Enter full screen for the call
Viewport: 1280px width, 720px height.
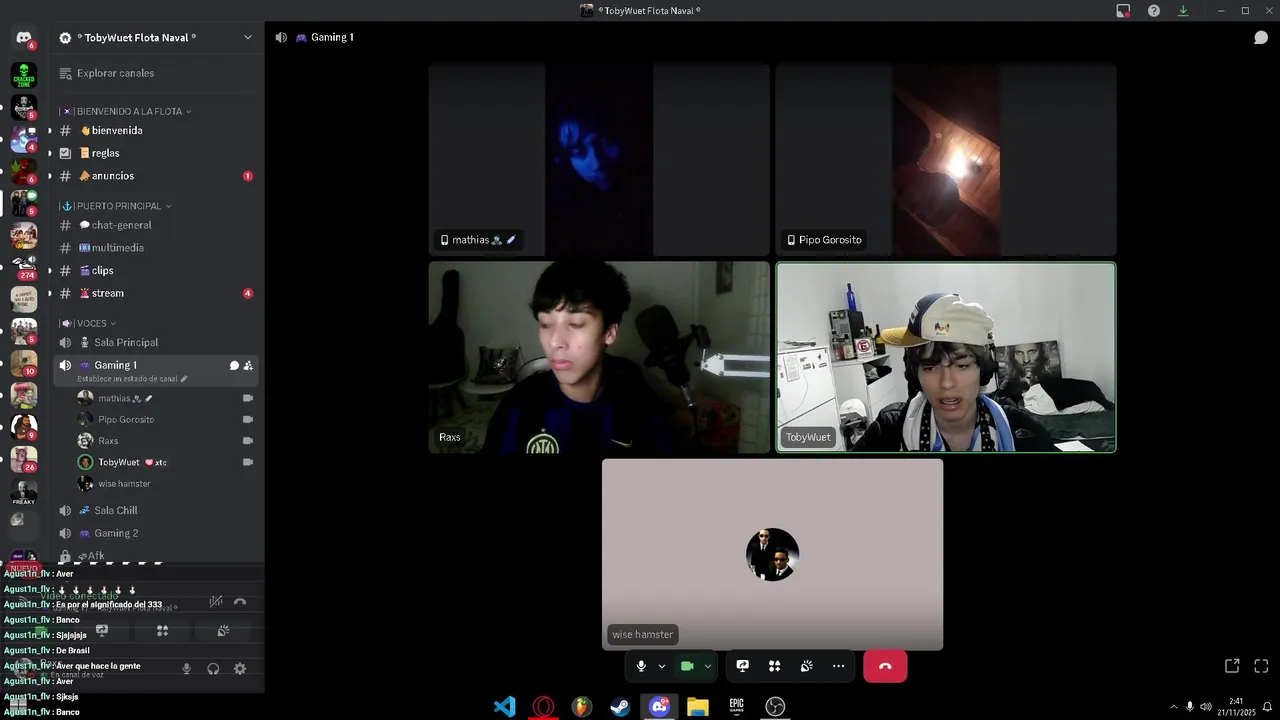point(1261,666)
